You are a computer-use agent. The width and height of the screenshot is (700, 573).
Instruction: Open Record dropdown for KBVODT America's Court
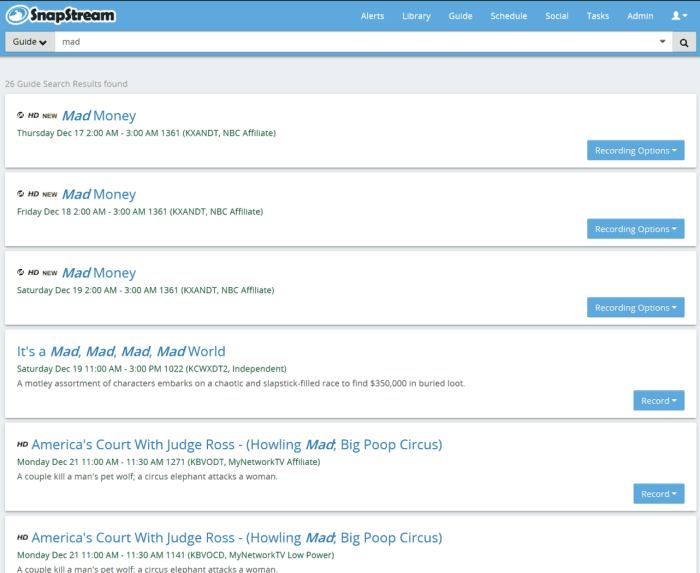pos(658,494)
